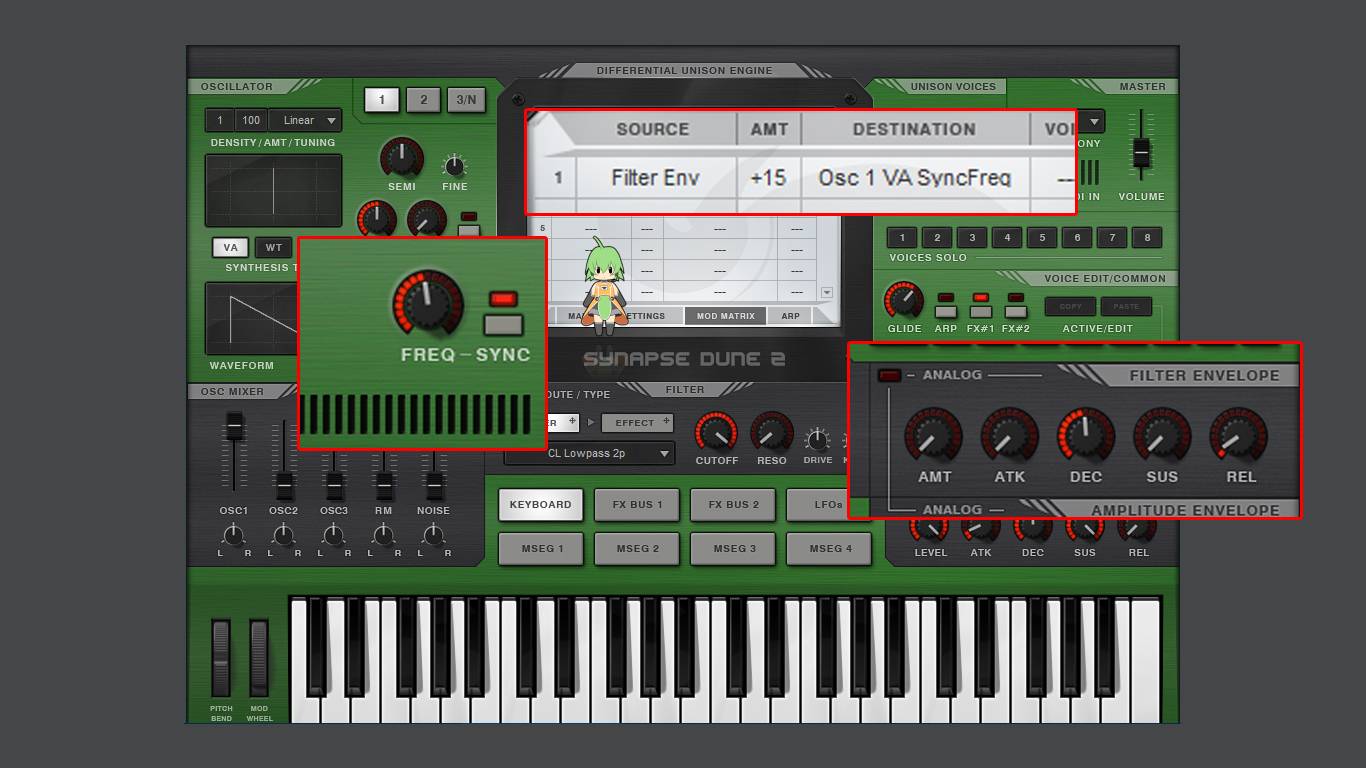
Task: Click the COPY voice button
Action: coord(1070,306)
